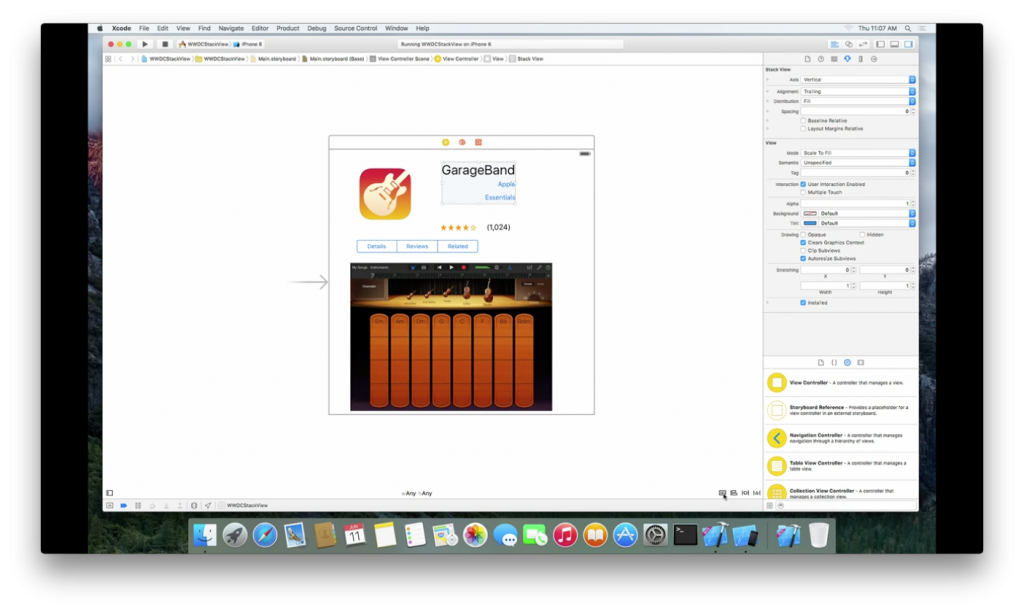Click the Pin constraints button

(745, 493)
